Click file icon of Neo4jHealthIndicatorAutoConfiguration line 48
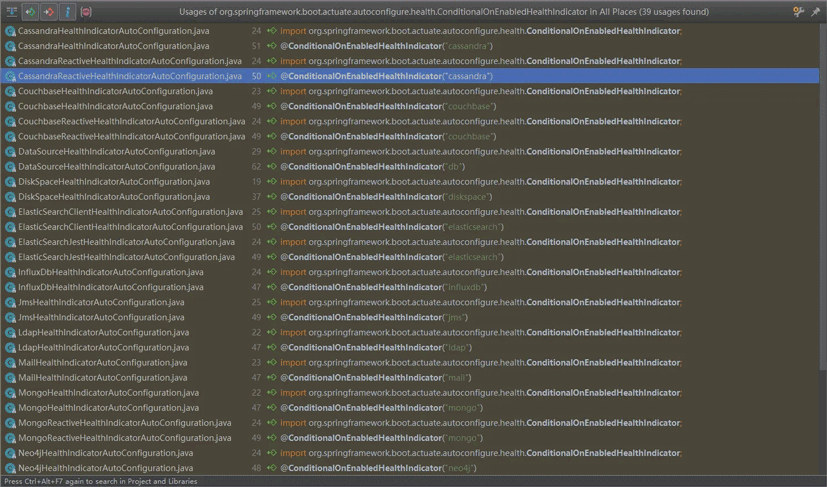This screenshot has width=827, height=487. 10,468
